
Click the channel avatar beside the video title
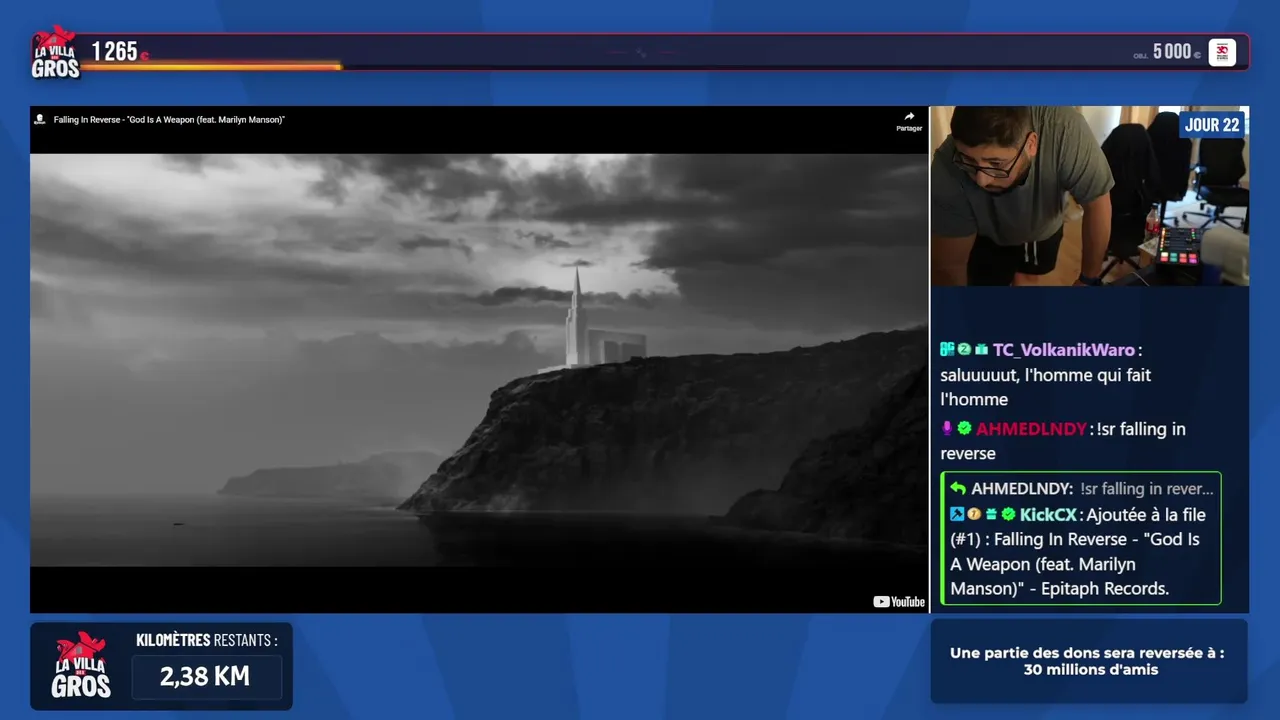[40, 119]
